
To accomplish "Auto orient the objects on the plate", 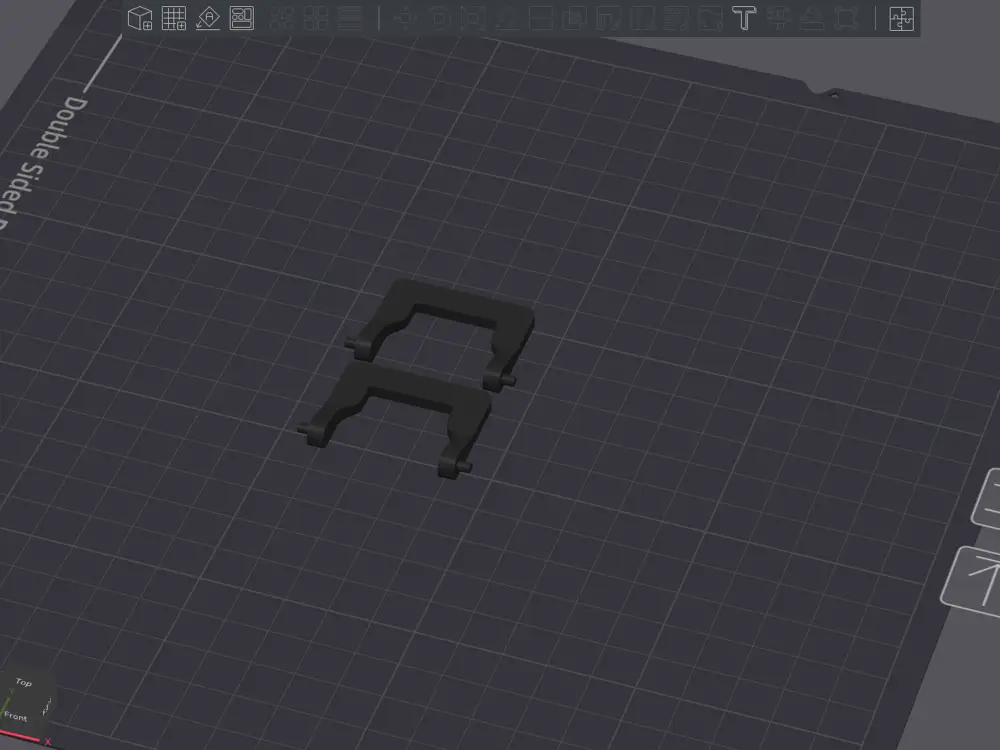I will (x=208, y=18).
